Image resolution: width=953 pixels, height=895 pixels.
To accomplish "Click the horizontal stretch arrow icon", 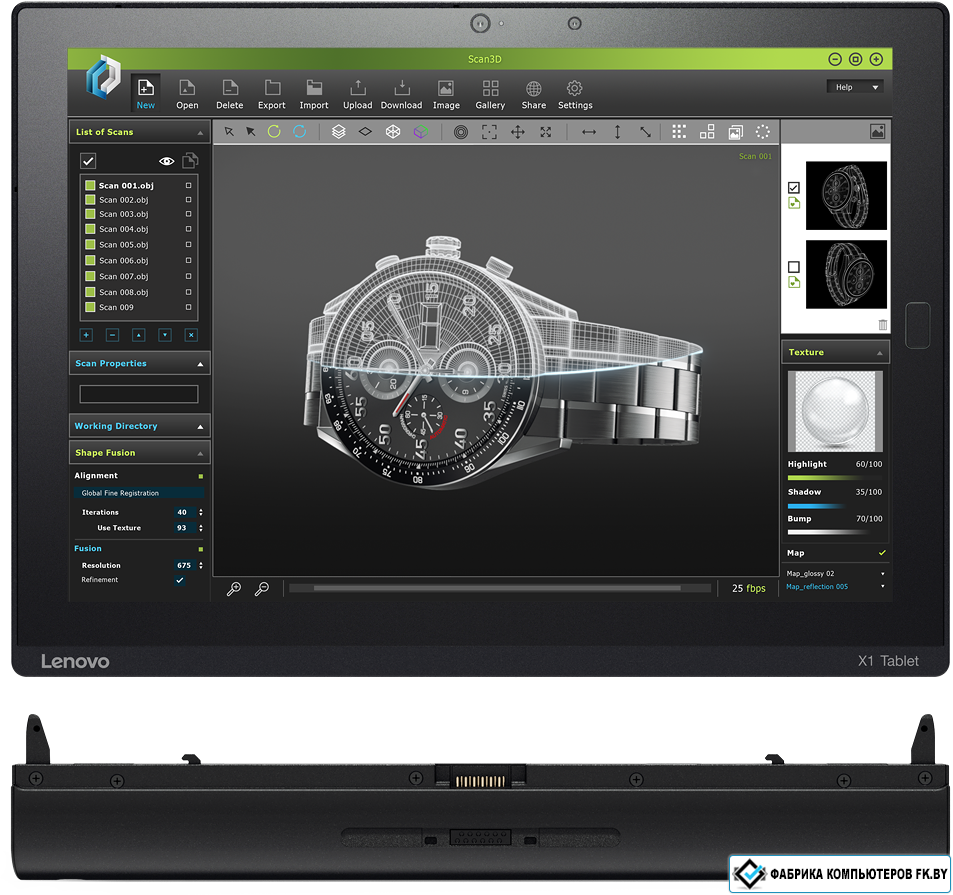I will [589, 132].
